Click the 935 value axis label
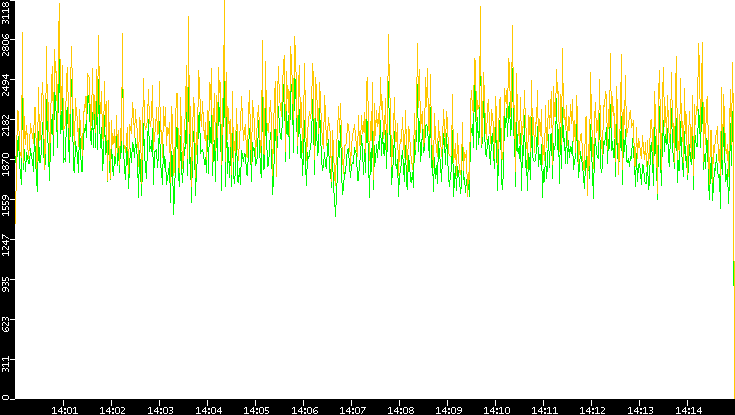735x415 pixels. click(x=6, y=285)
